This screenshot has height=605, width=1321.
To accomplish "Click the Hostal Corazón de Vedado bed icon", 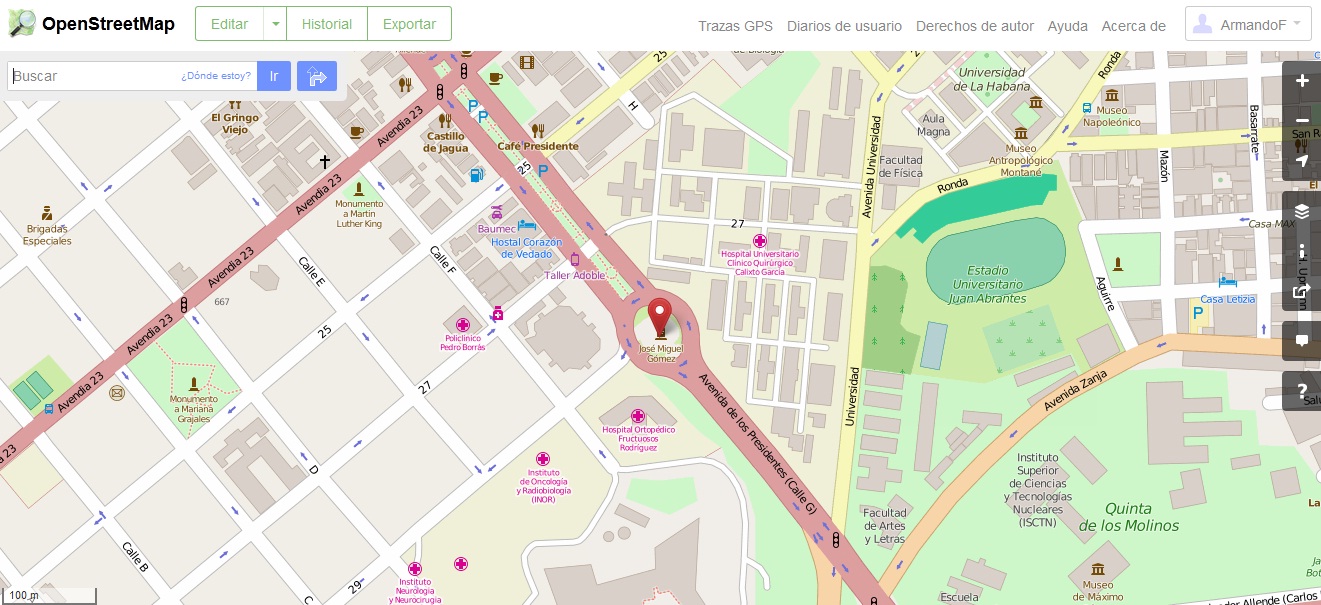I will [527, 226].
